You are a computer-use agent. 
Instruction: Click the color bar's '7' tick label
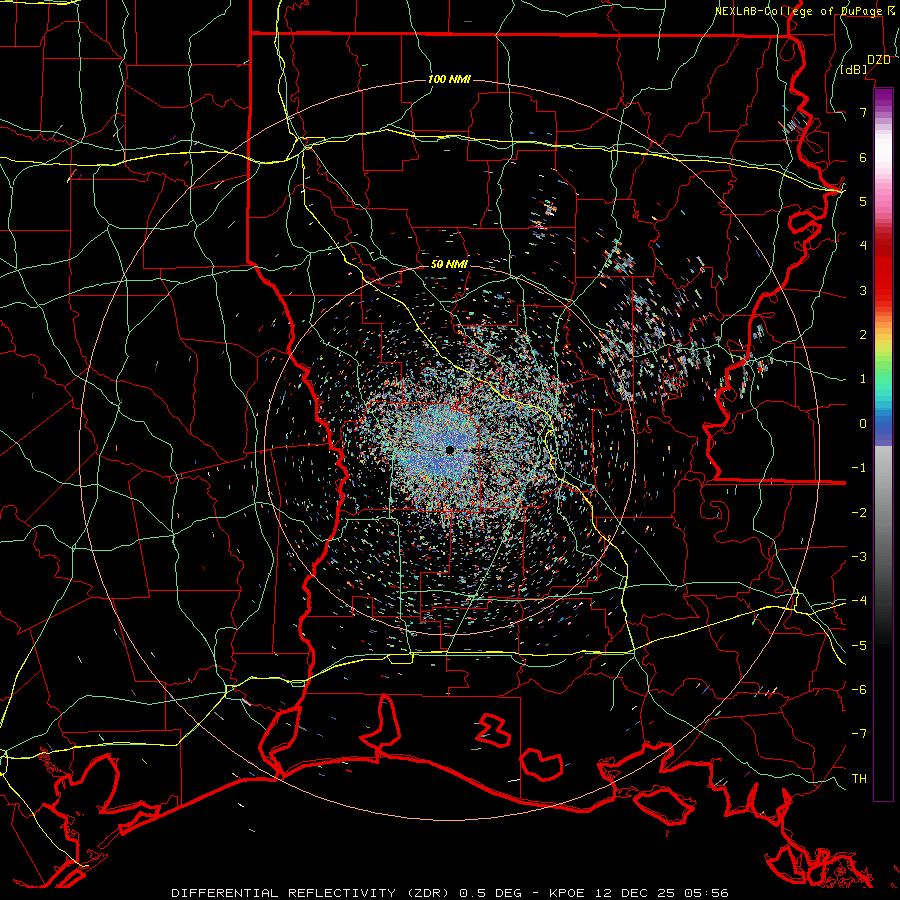(863, 112)
